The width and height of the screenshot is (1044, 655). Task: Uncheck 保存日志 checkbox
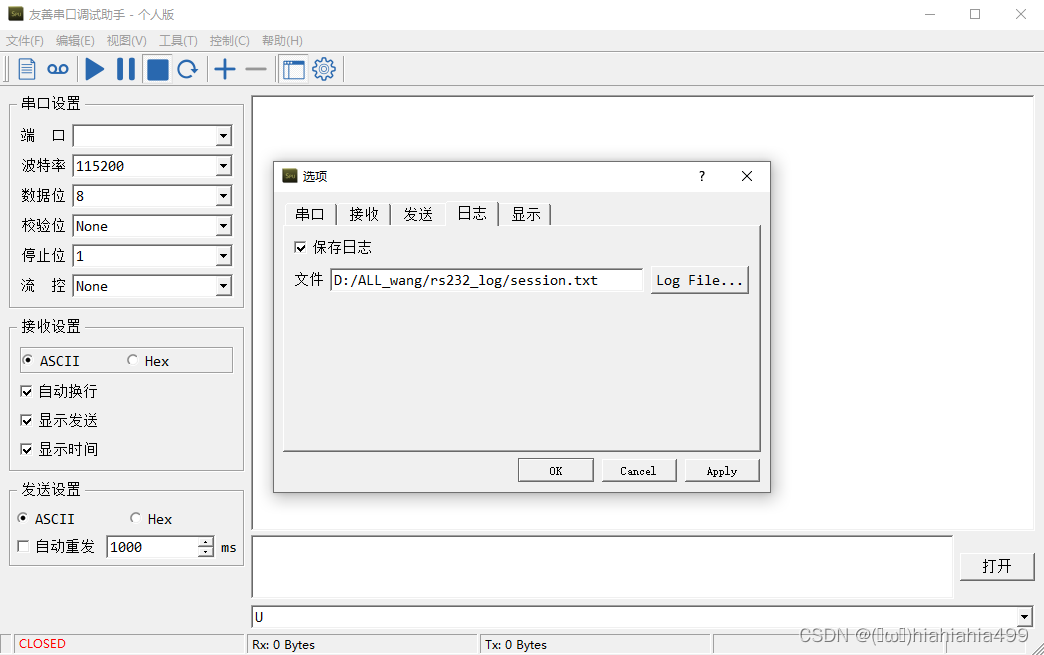(300, 248)
